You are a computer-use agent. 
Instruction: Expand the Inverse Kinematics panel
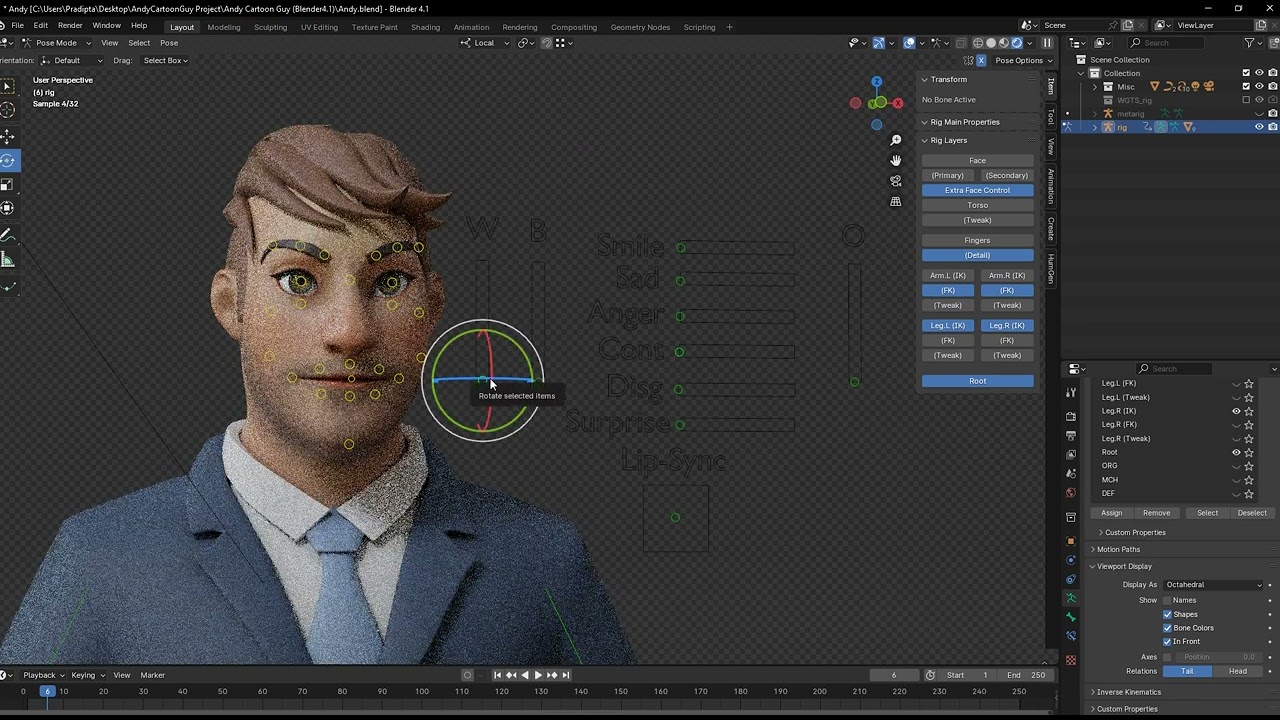pyautogui.click(x=1128, y=692)
